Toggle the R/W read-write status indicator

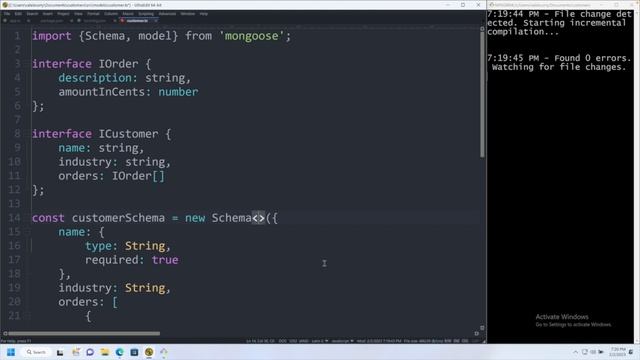click(448, 341)
